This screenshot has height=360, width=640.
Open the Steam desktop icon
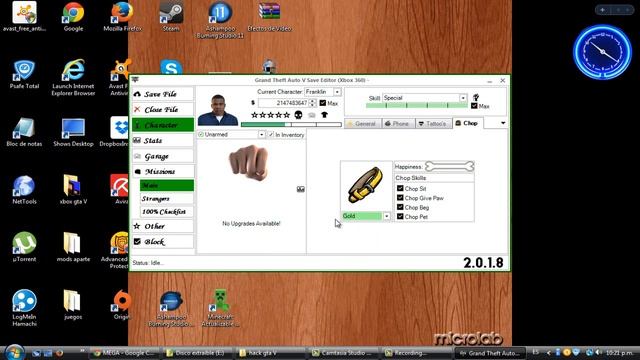click(171, 16)
